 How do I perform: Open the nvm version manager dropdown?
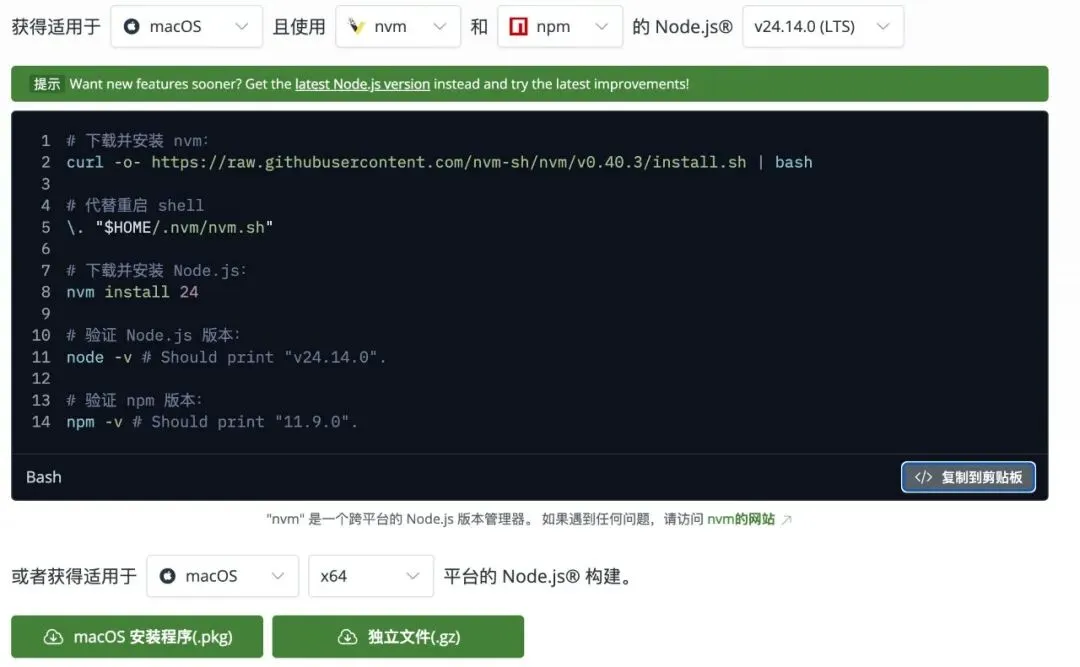click(397, 26)
